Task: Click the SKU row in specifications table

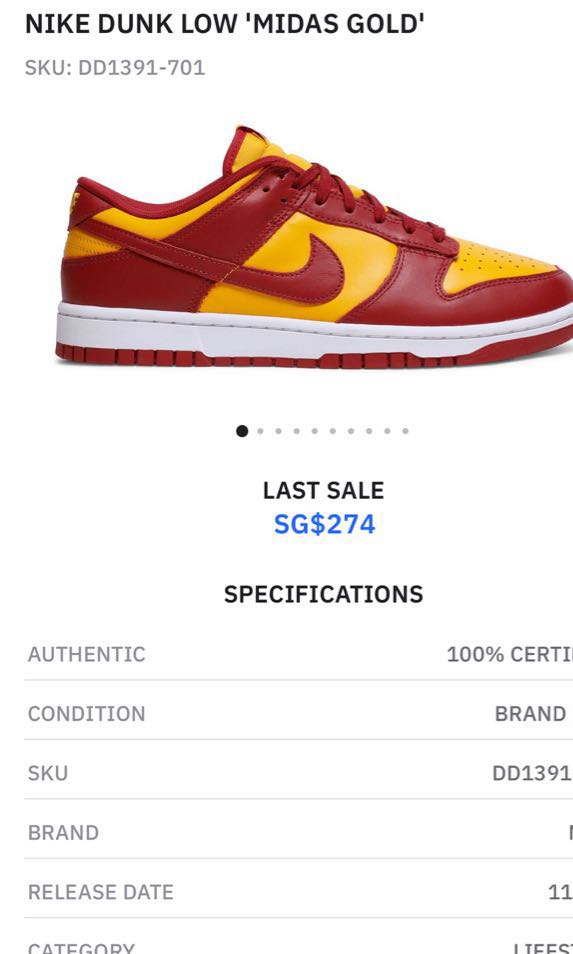Action: [299, 773]
